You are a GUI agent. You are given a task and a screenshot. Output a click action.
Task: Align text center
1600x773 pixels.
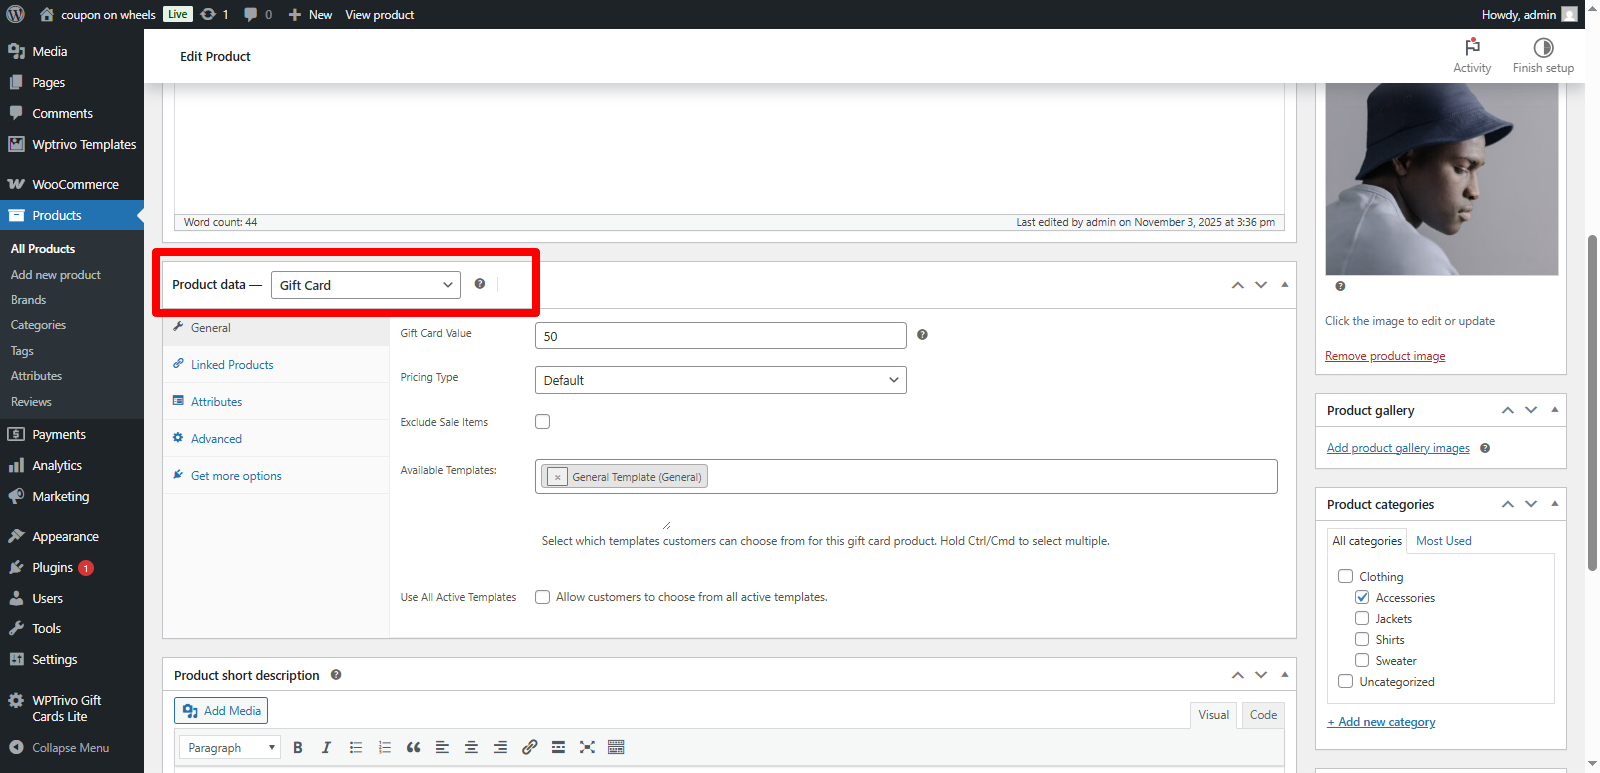click(x=471, y=747)
